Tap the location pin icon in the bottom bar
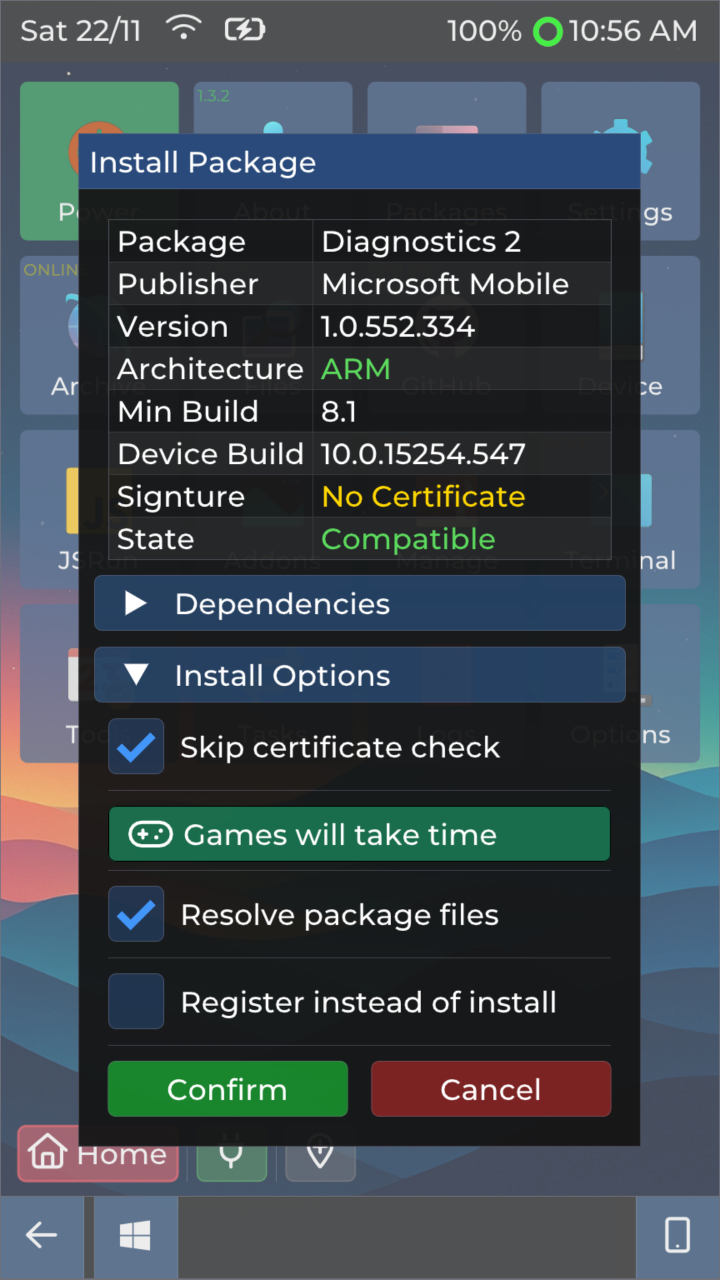Viewport: 720px width, 1280px height. (x=320, y=1154)
